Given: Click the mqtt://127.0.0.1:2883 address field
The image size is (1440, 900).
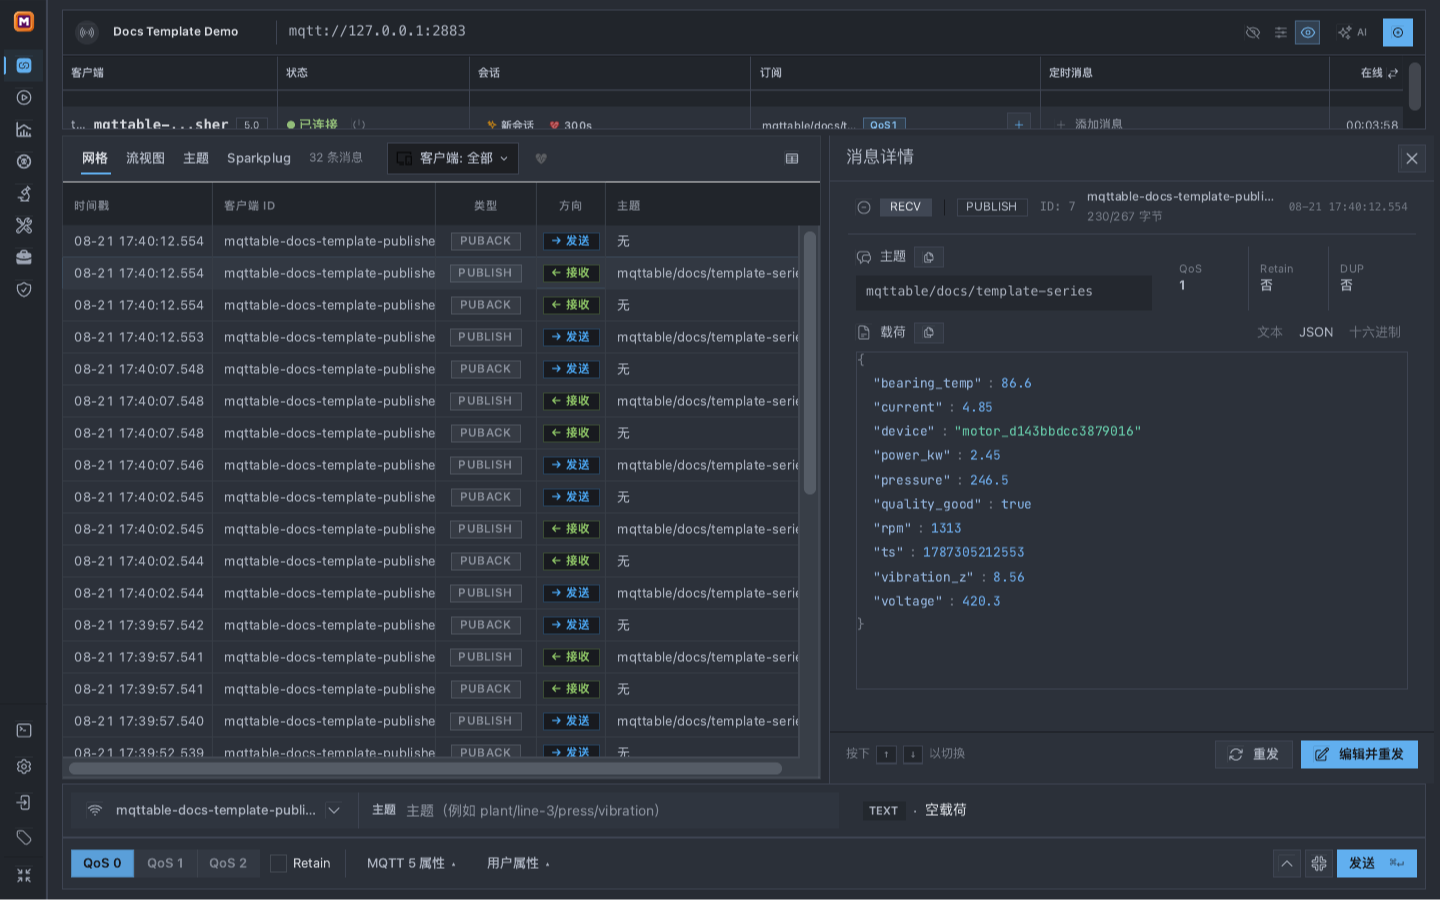Looking at the screenshot, I should (x=377, y=31).
